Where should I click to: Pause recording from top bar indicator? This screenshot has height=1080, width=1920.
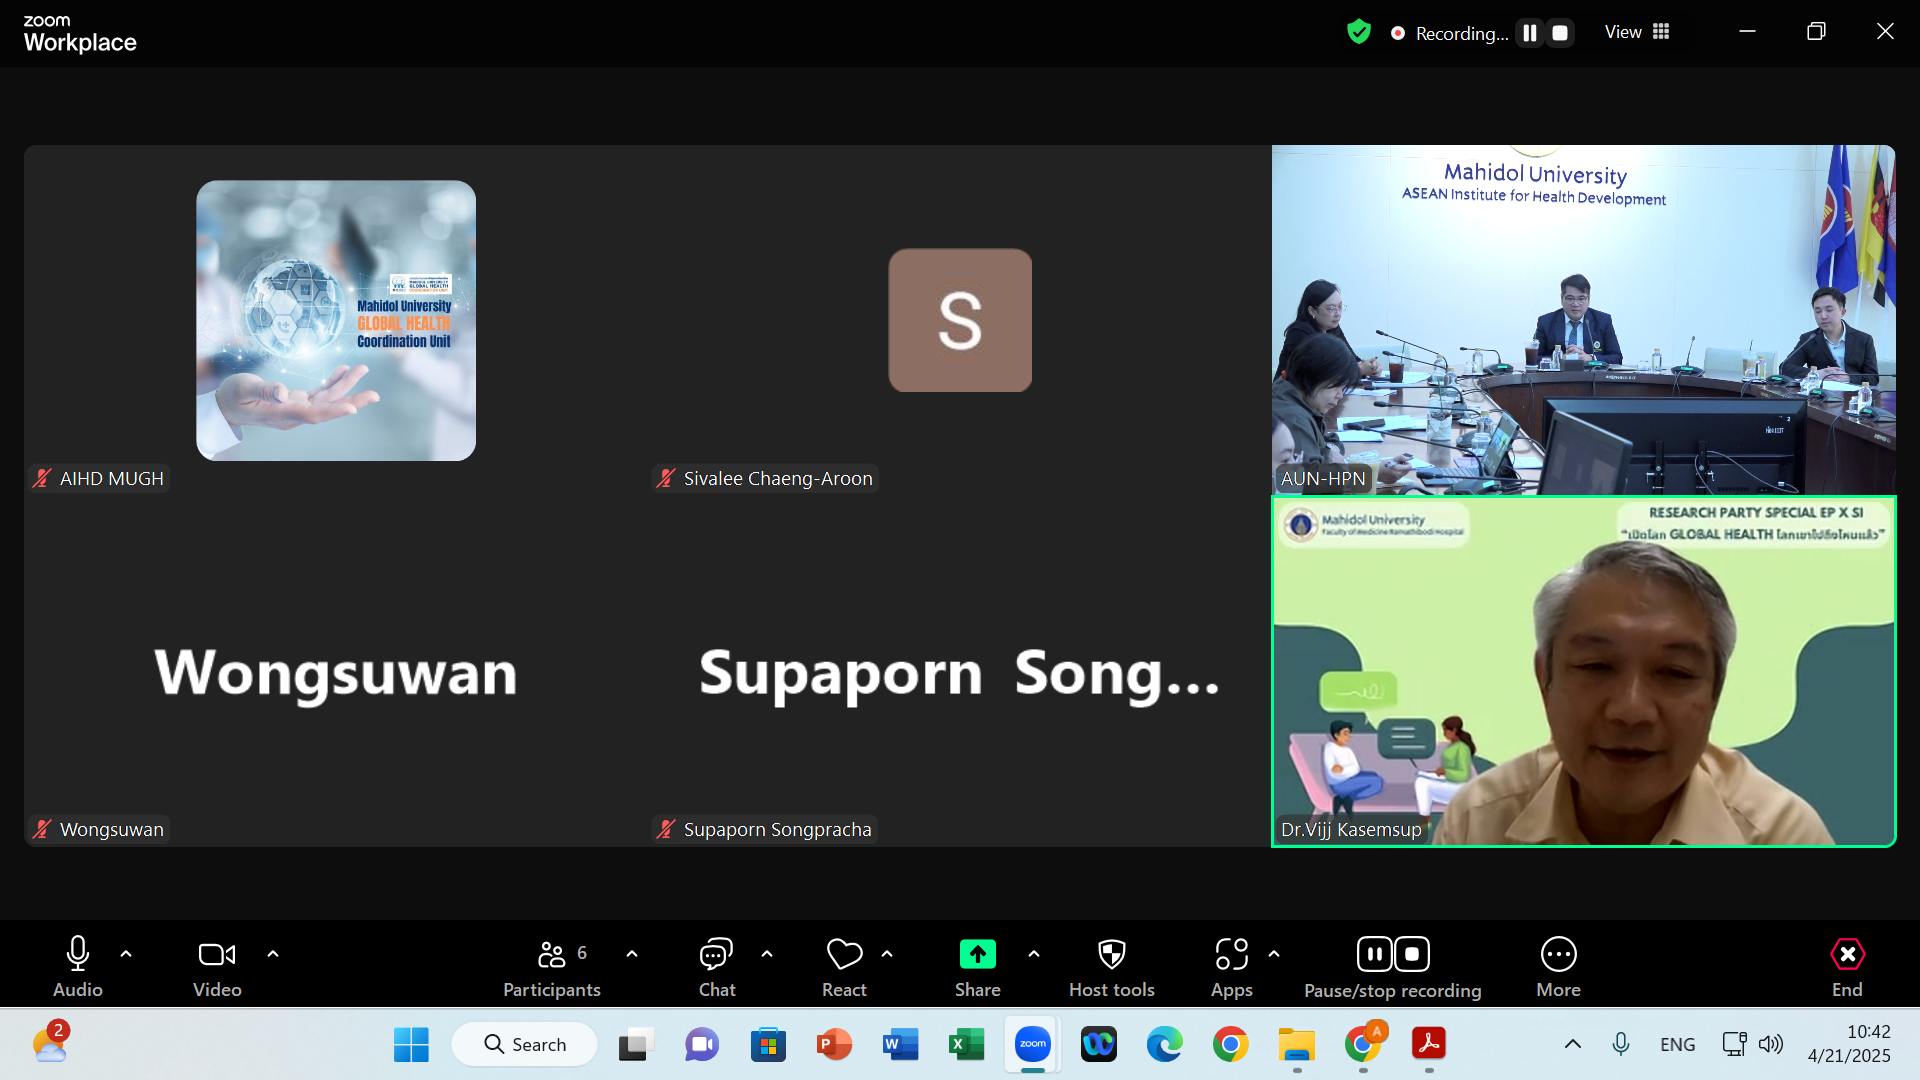(x=1530, y=33)
